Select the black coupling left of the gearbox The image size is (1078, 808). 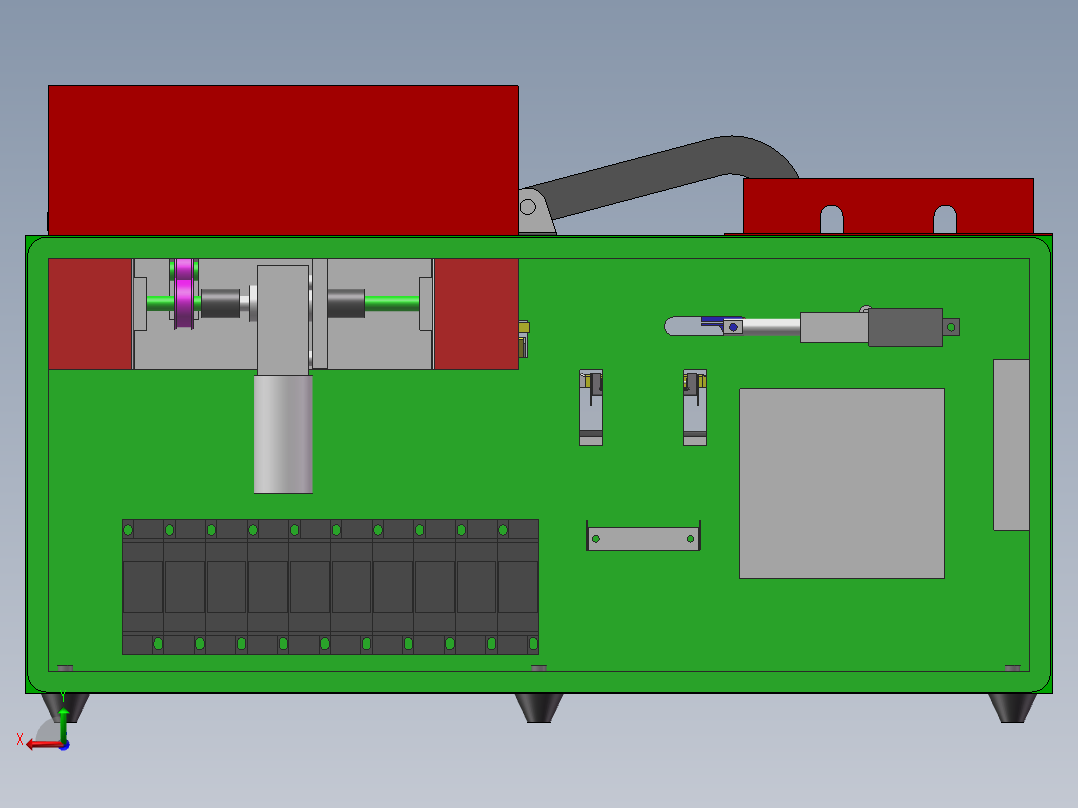[x=221, y=303]
